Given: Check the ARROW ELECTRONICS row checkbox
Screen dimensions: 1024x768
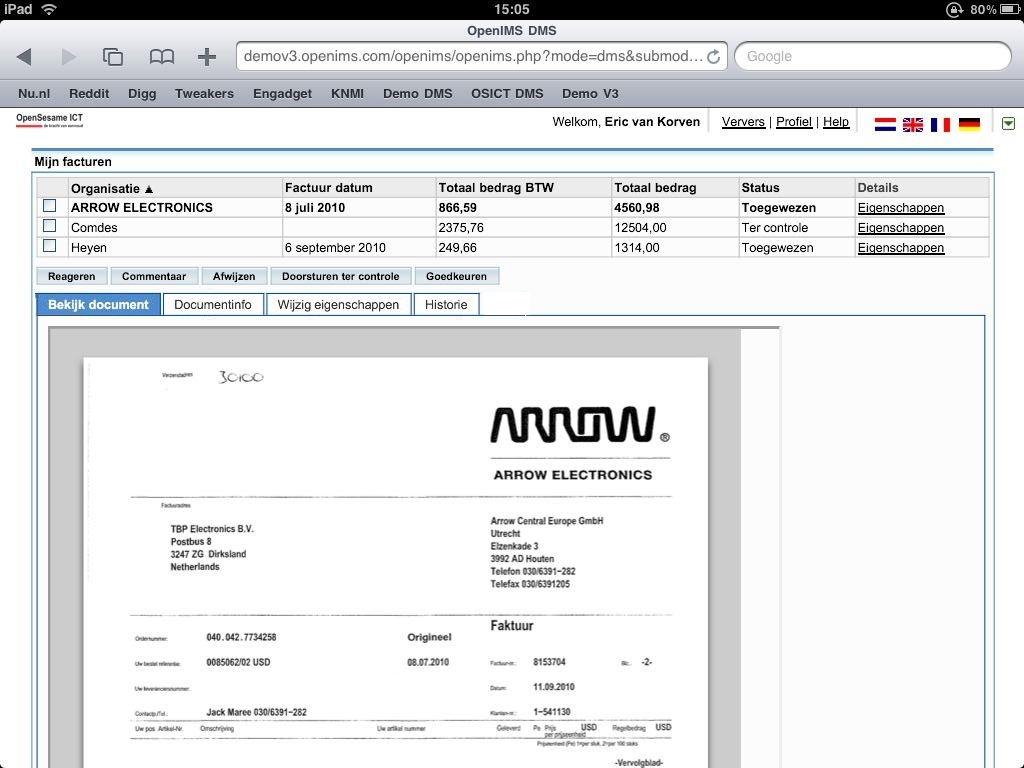Looking at the screenshot, I should point(50,207).
